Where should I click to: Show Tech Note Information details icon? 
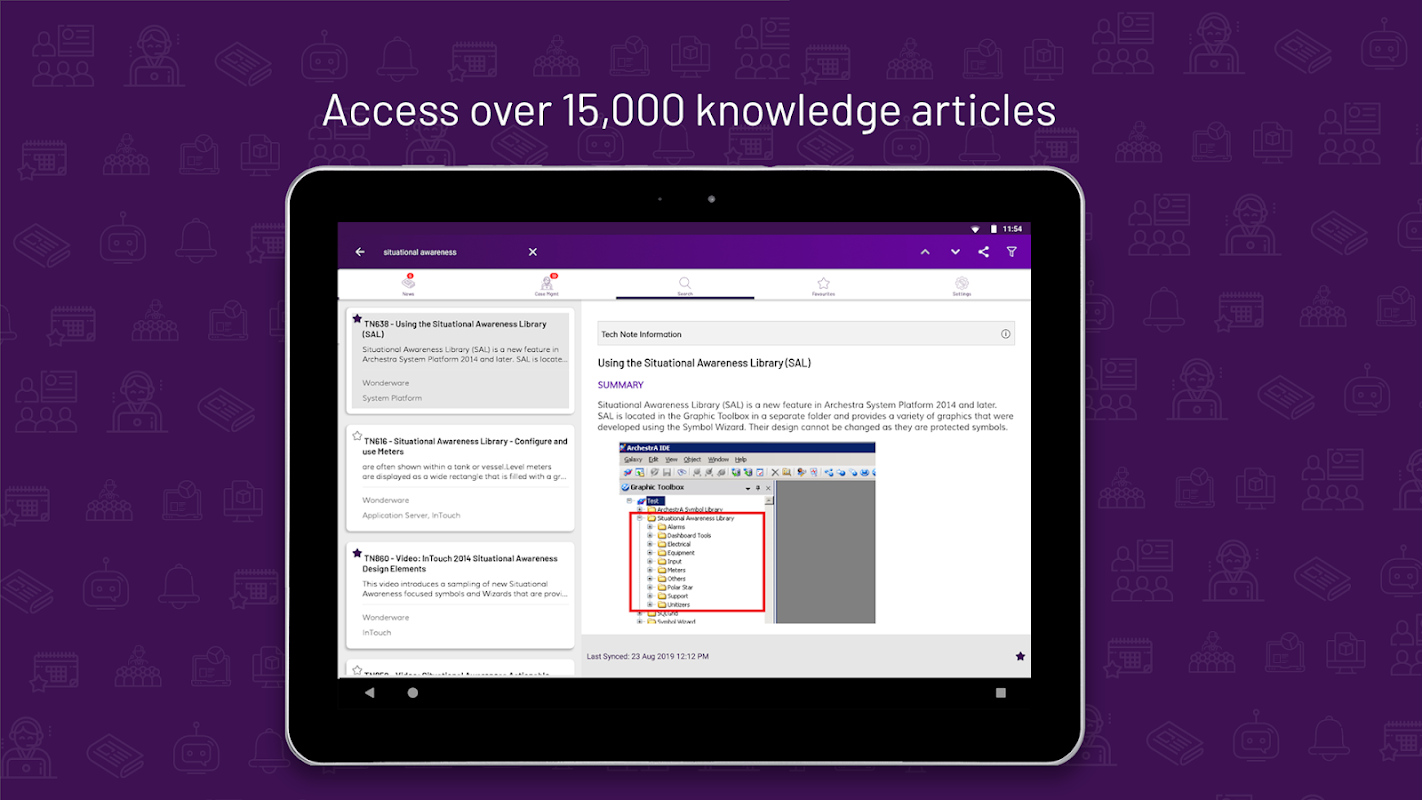[1005, 334]
